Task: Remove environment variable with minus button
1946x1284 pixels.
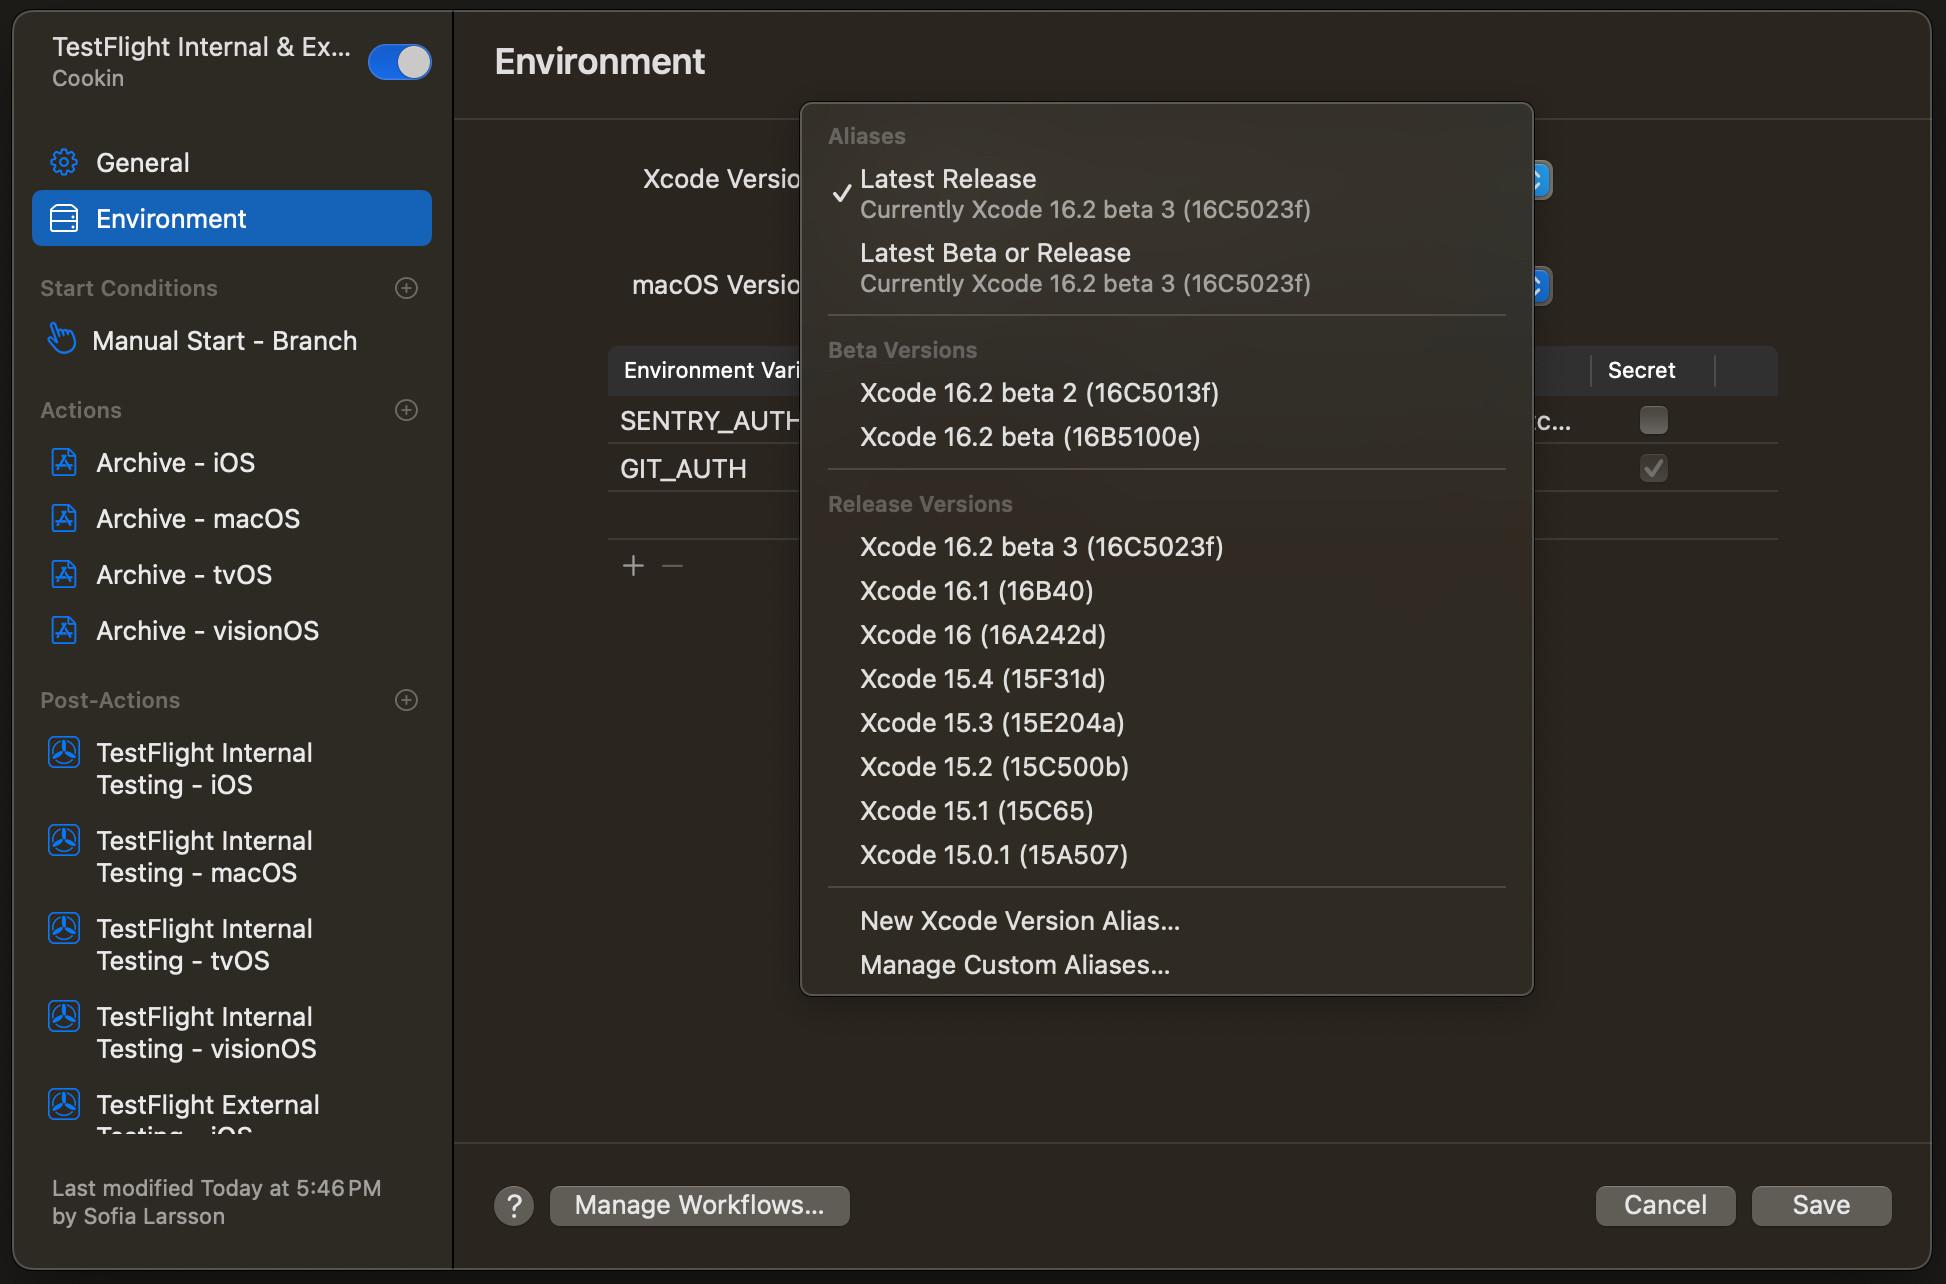Action: tap(673, 566)
